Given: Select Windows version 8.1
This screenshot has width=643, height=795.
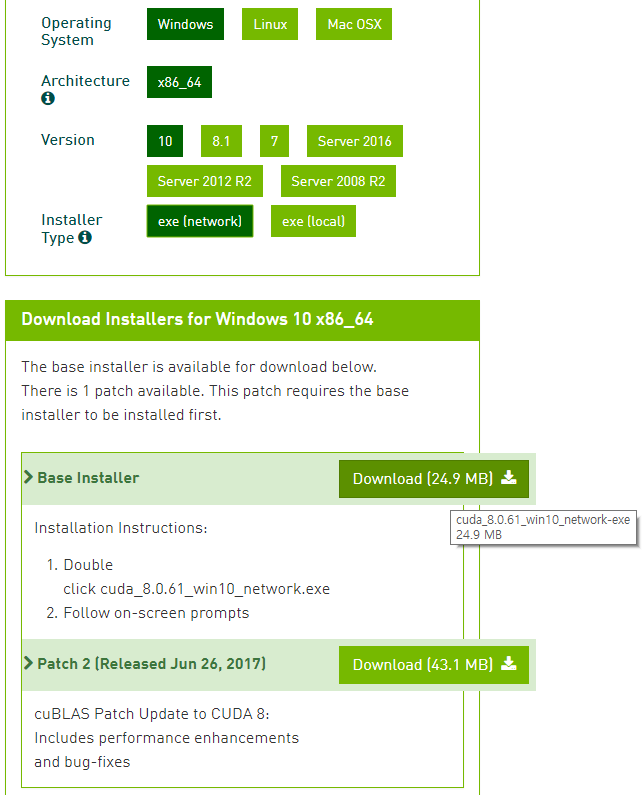Looking at the screenshot, I should click(221, 141).
